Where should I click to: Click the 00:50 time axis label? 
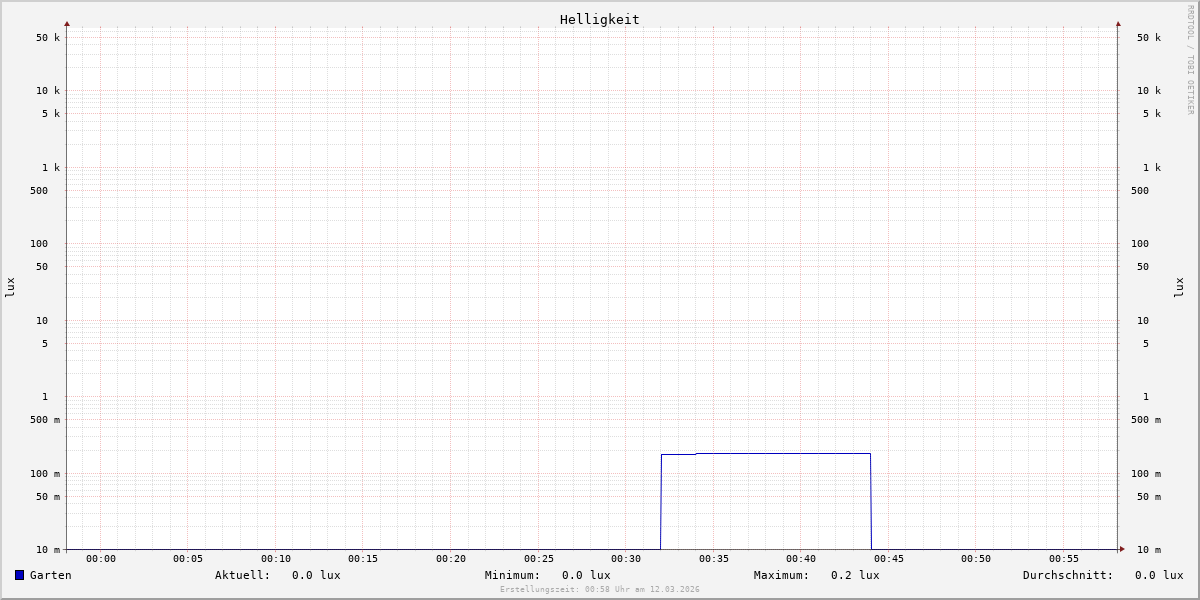click(976, 559)
